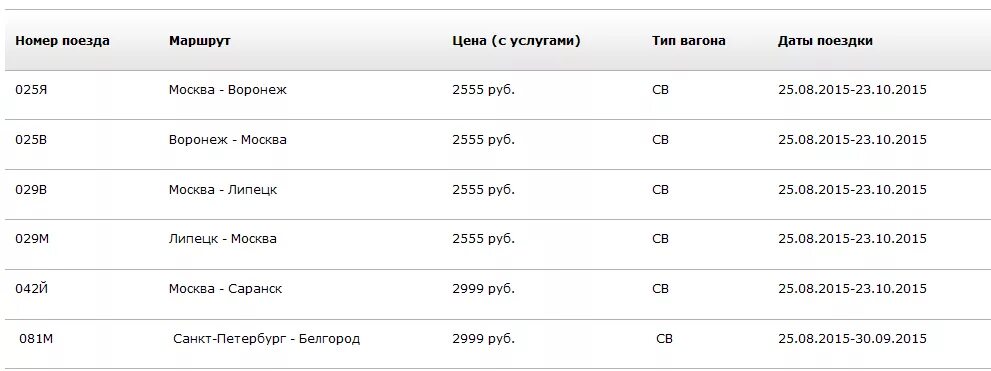This screenshot has height=371, width=991.
Task: Click the date range 25.08.2015-30.09.2015
Action: (853, 339)
